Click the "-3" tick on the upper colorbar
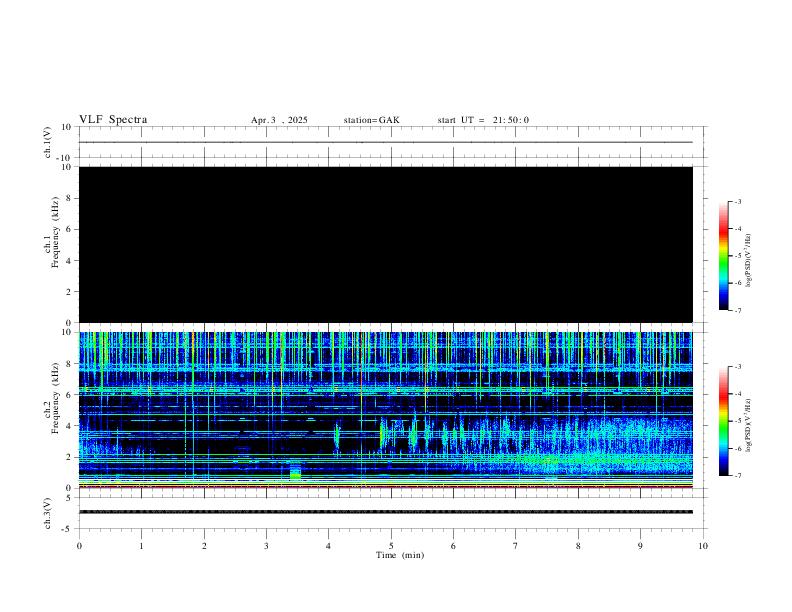The width and height of the screenshot is (792, 612). click(x=737, y=201)
